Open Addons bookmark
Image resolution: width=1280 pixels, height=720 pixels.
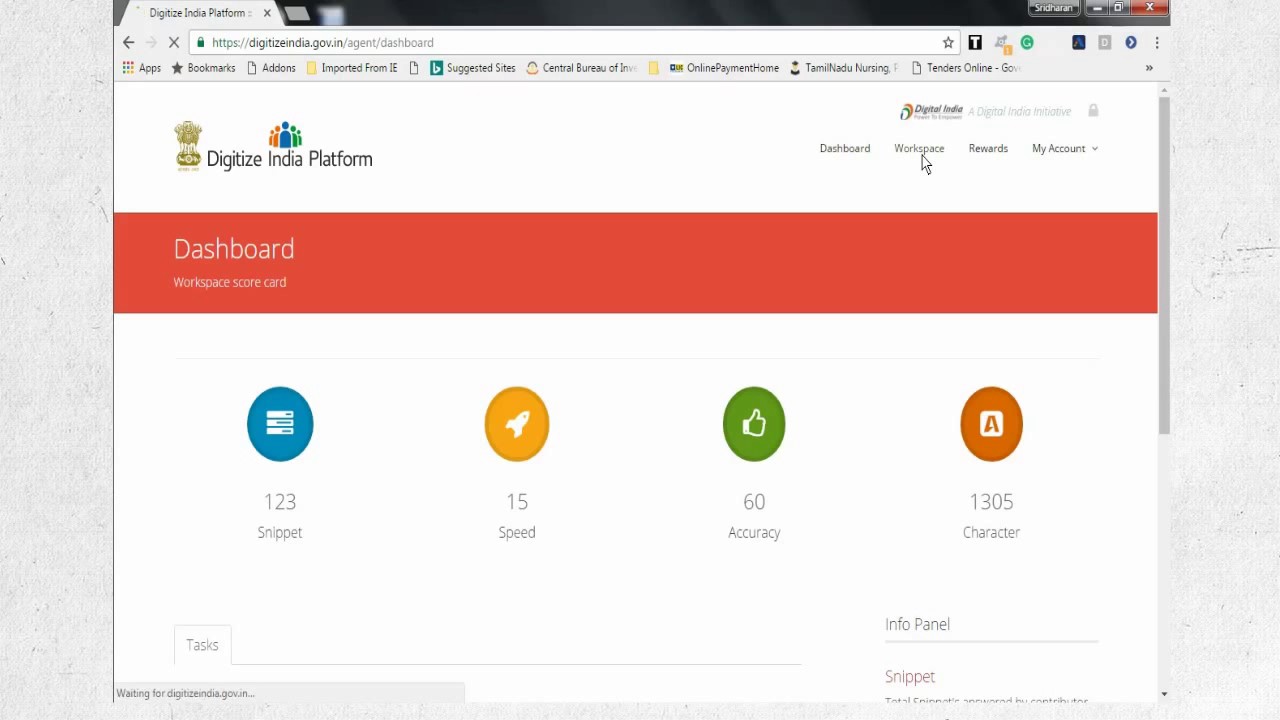point(271,68)
